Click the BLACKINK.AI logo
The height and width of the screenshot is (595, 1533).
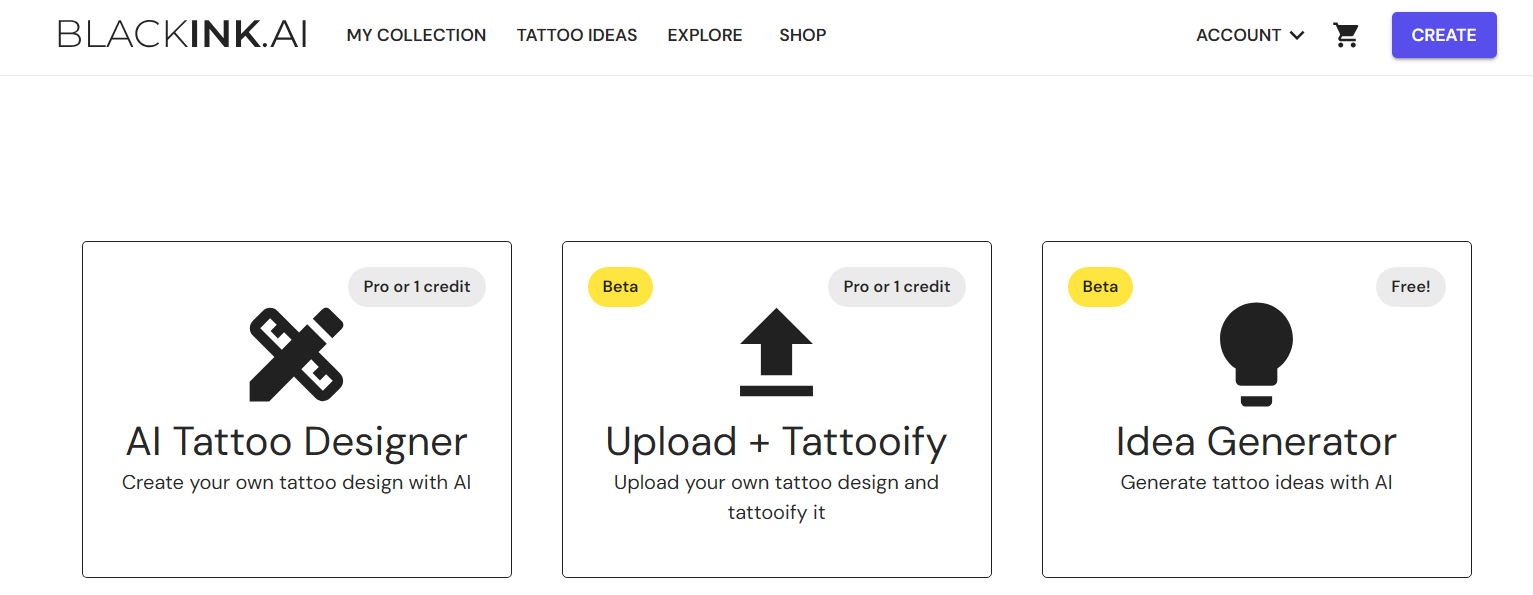click(183, 35)
